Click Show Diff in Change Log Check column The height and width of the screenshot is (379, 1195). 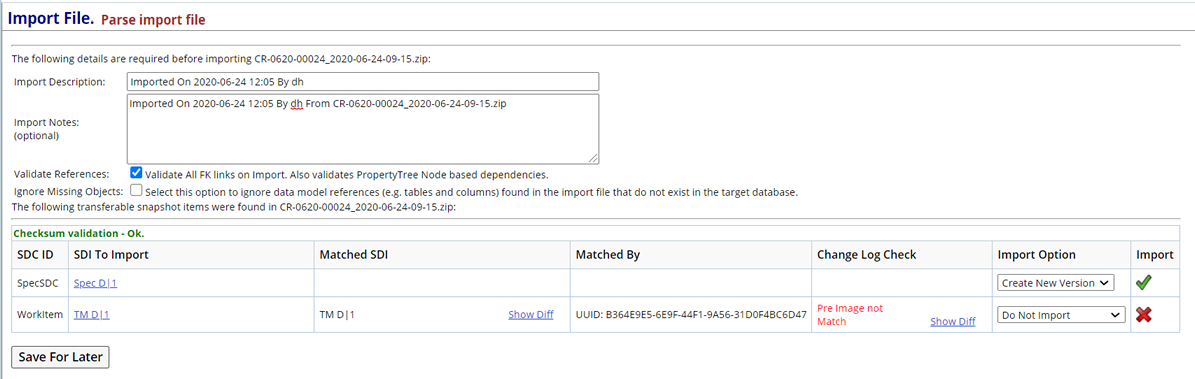point(953,321)
